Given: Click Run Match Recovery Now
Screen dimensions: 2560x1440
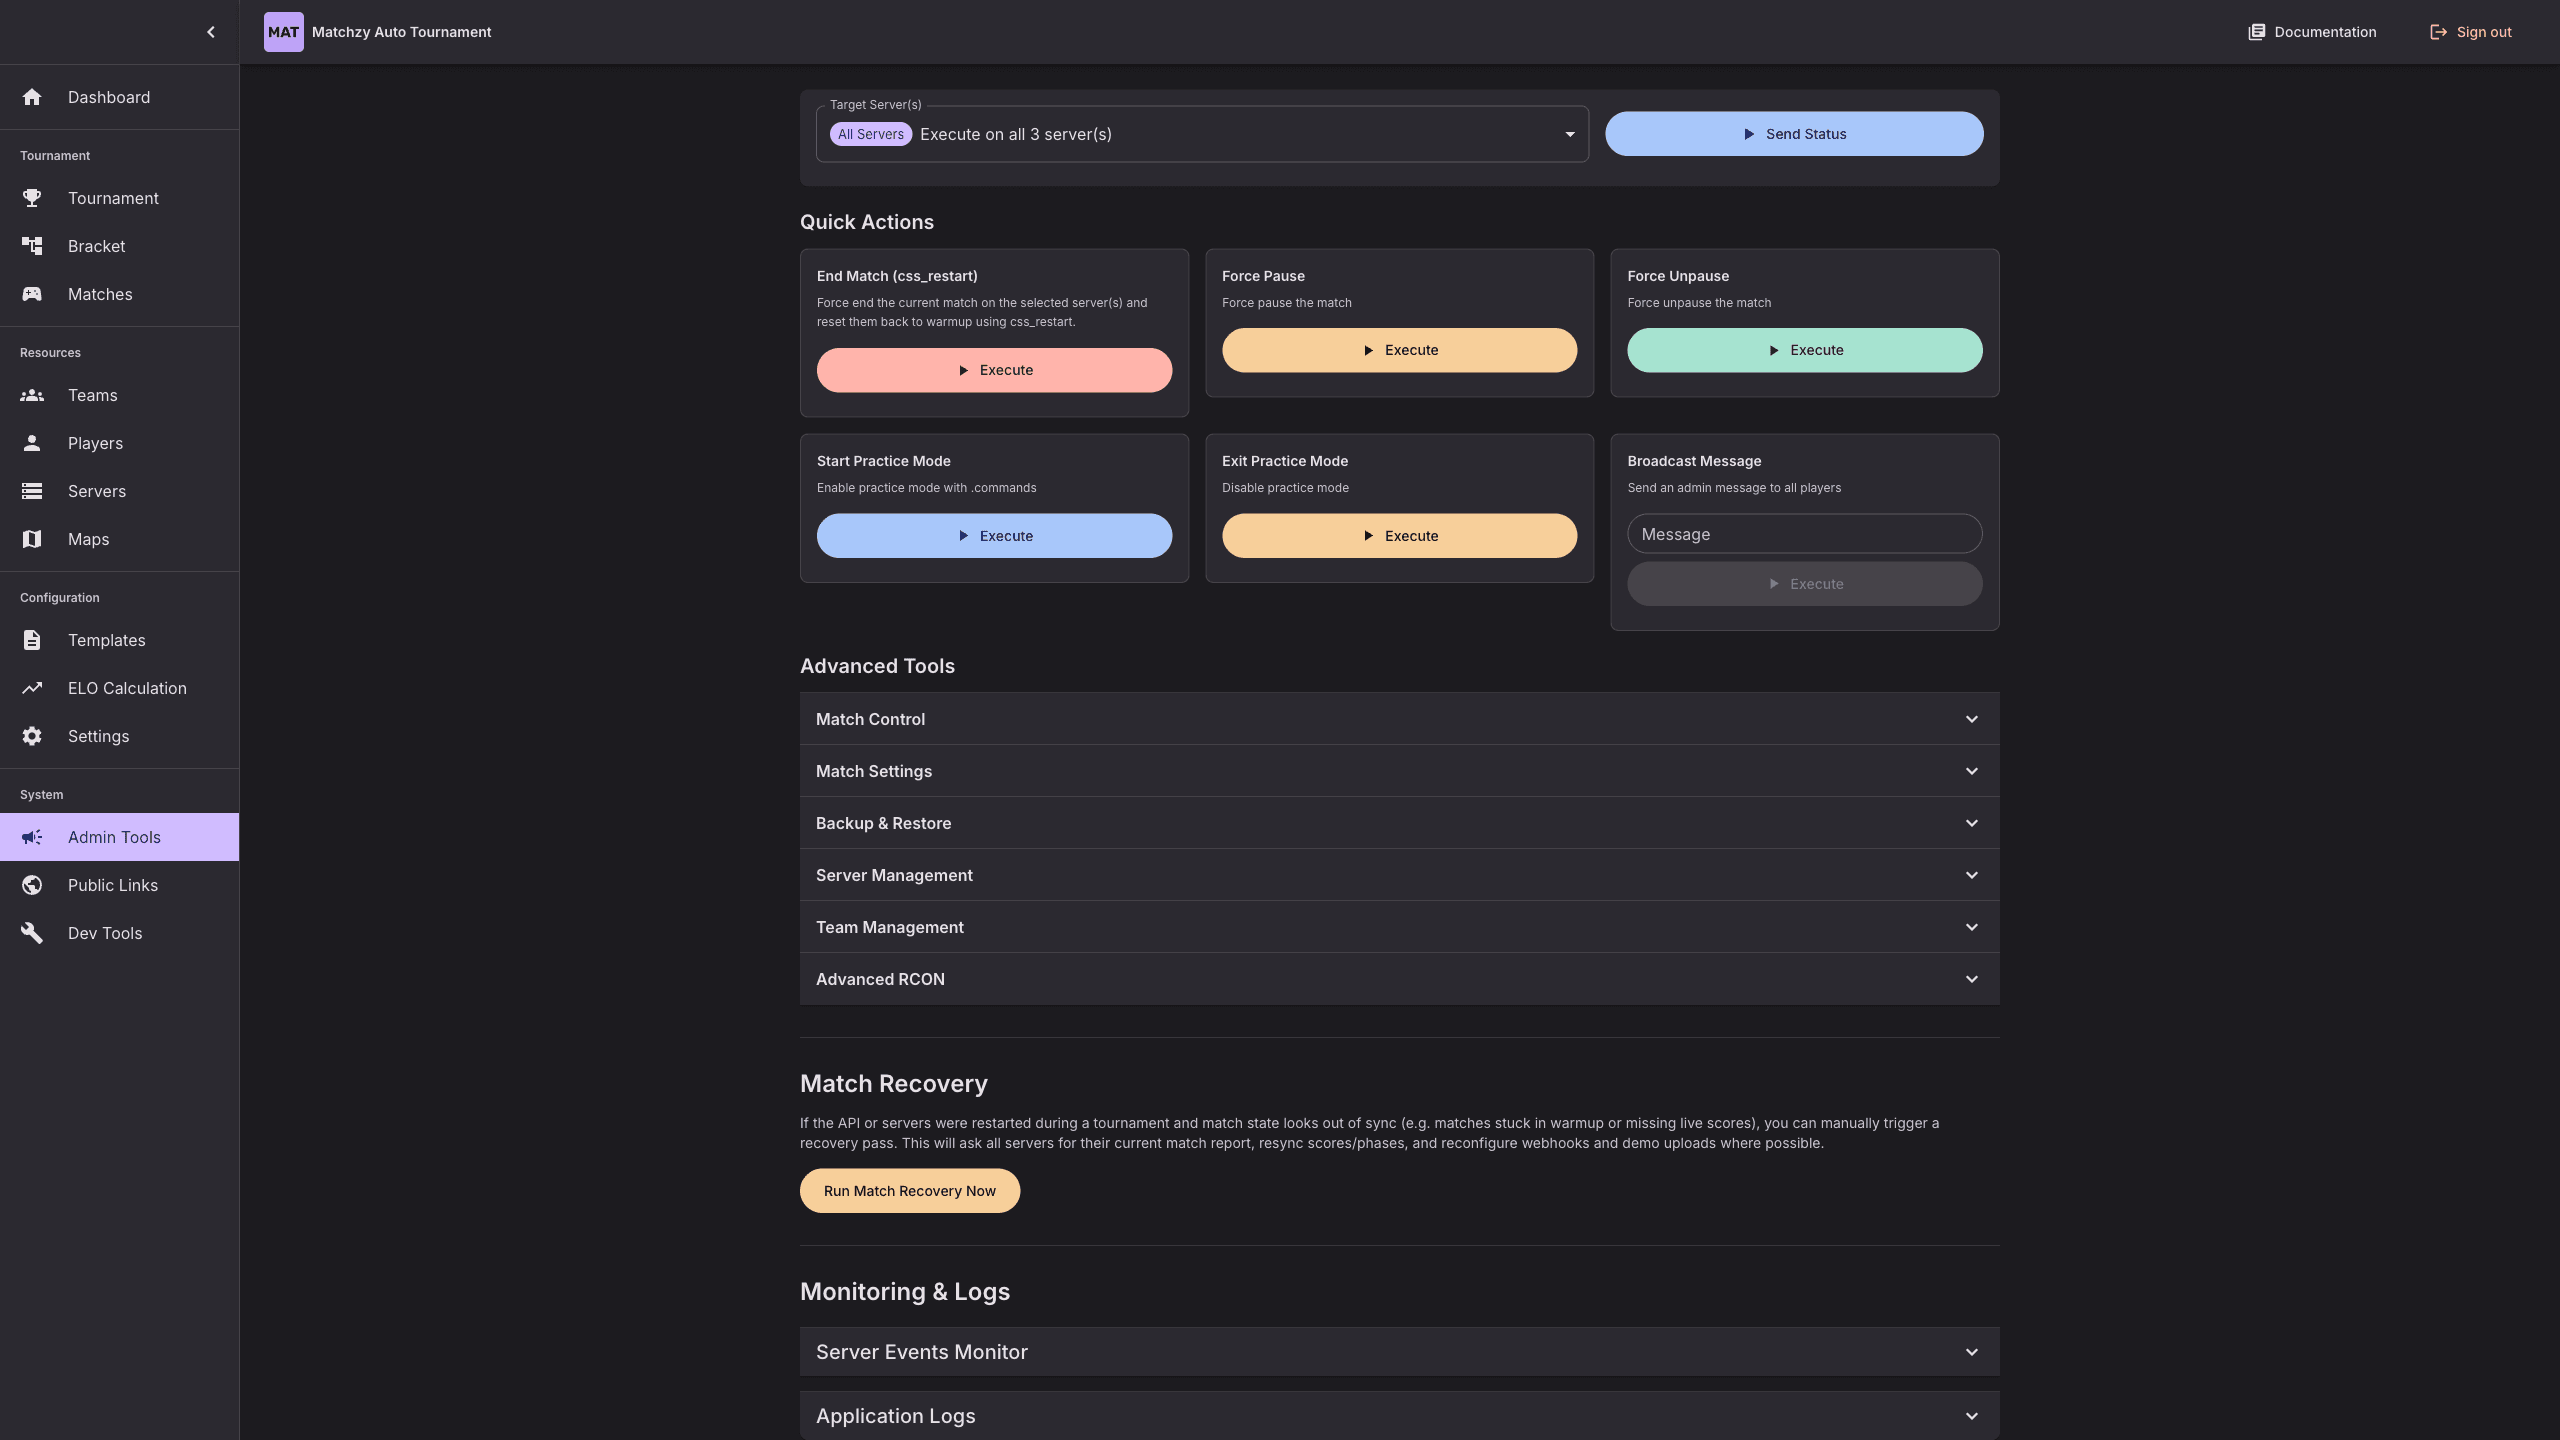Looking at the screenshot, I should click(909, 1190).
